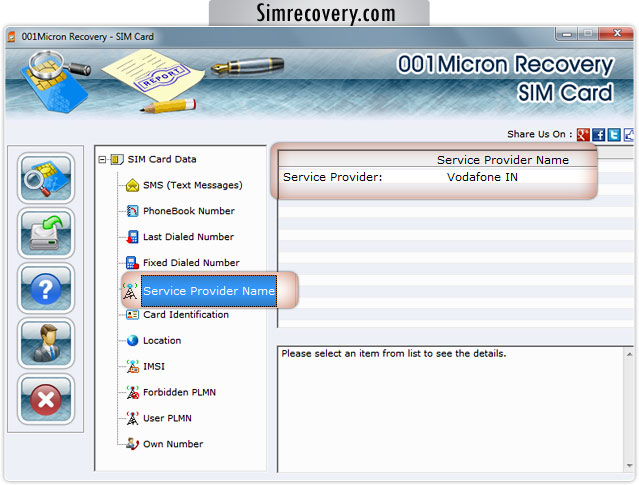The height and width of the screenshot is (485, 639).
Task: Open Forbidden PLMN tree item
Action: [179, 392]
